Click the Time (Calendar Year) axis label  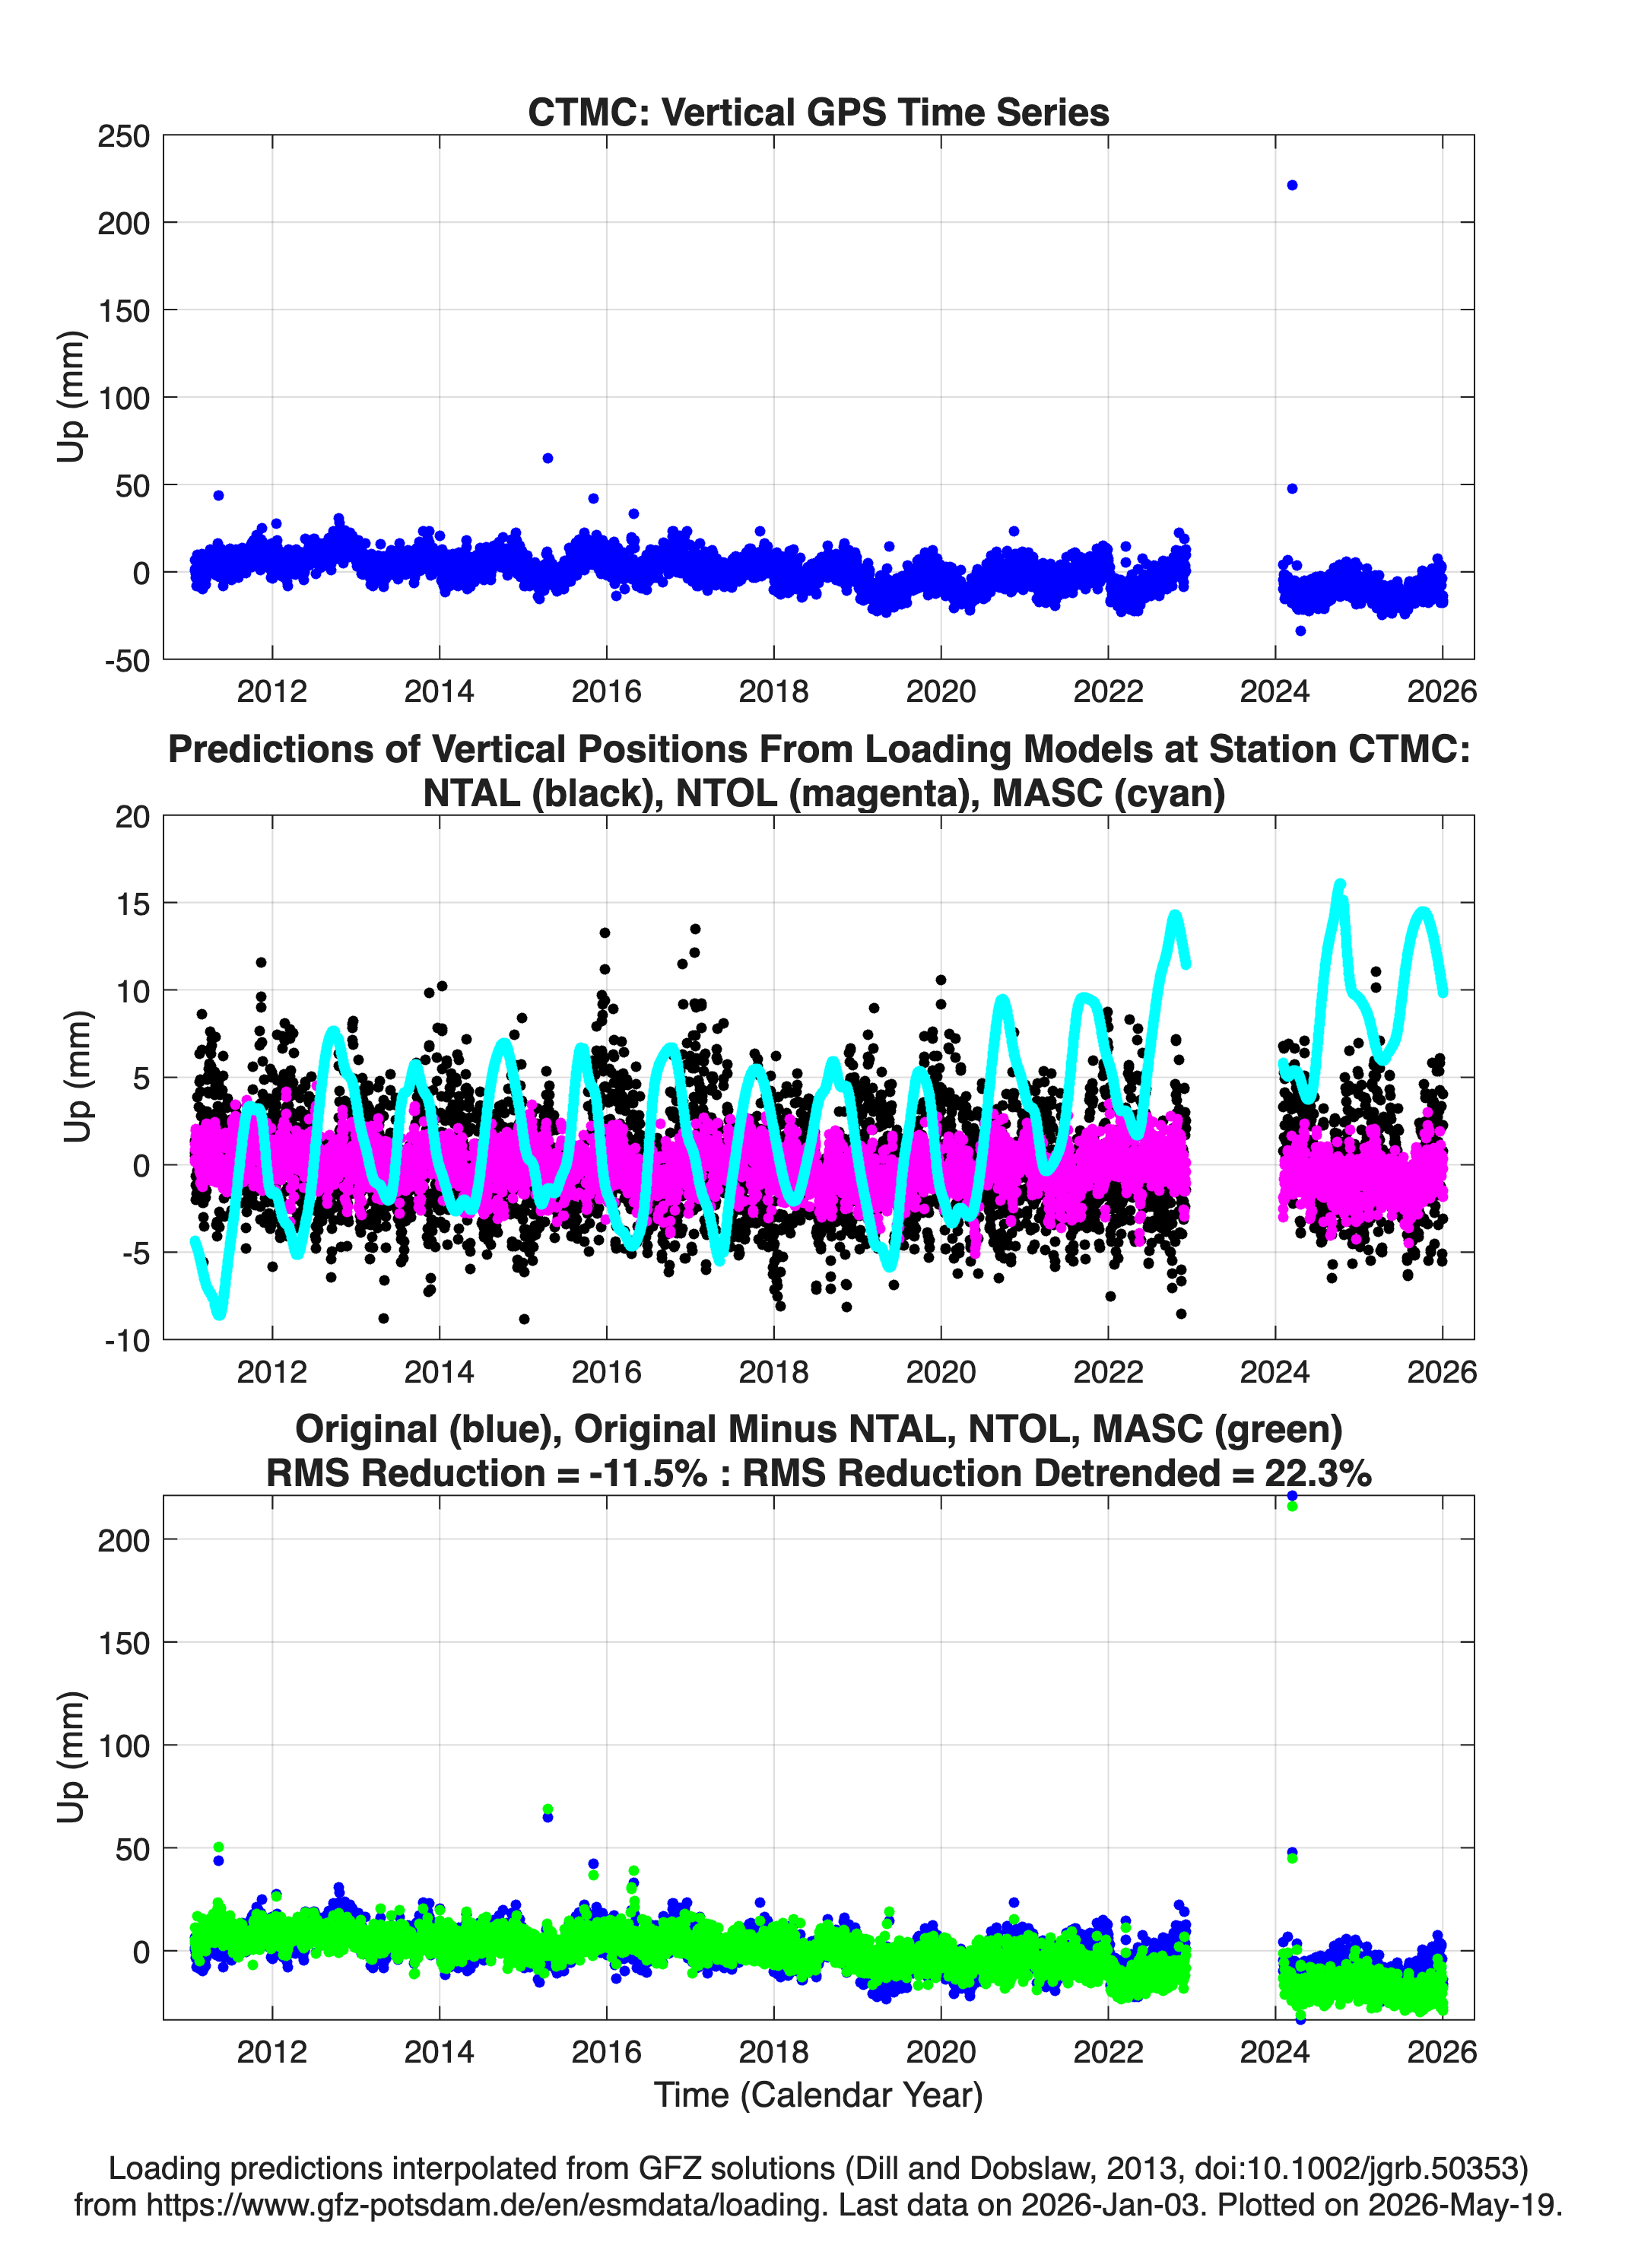point(818,2094)
